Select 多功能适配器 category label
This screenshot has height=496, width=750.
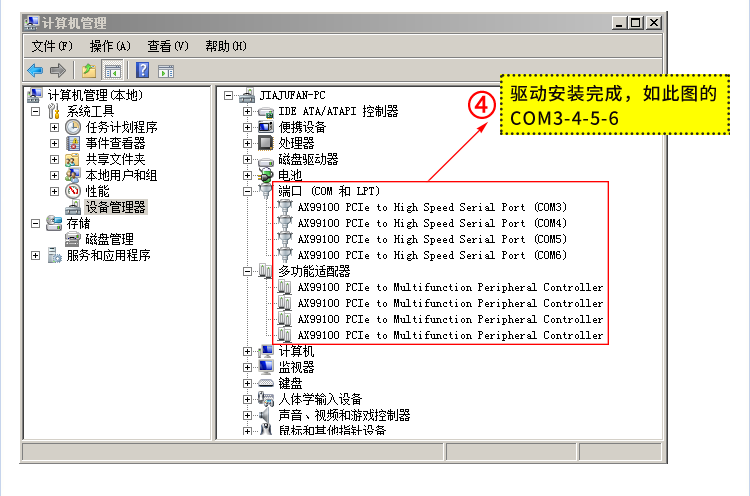pos(314,272)
